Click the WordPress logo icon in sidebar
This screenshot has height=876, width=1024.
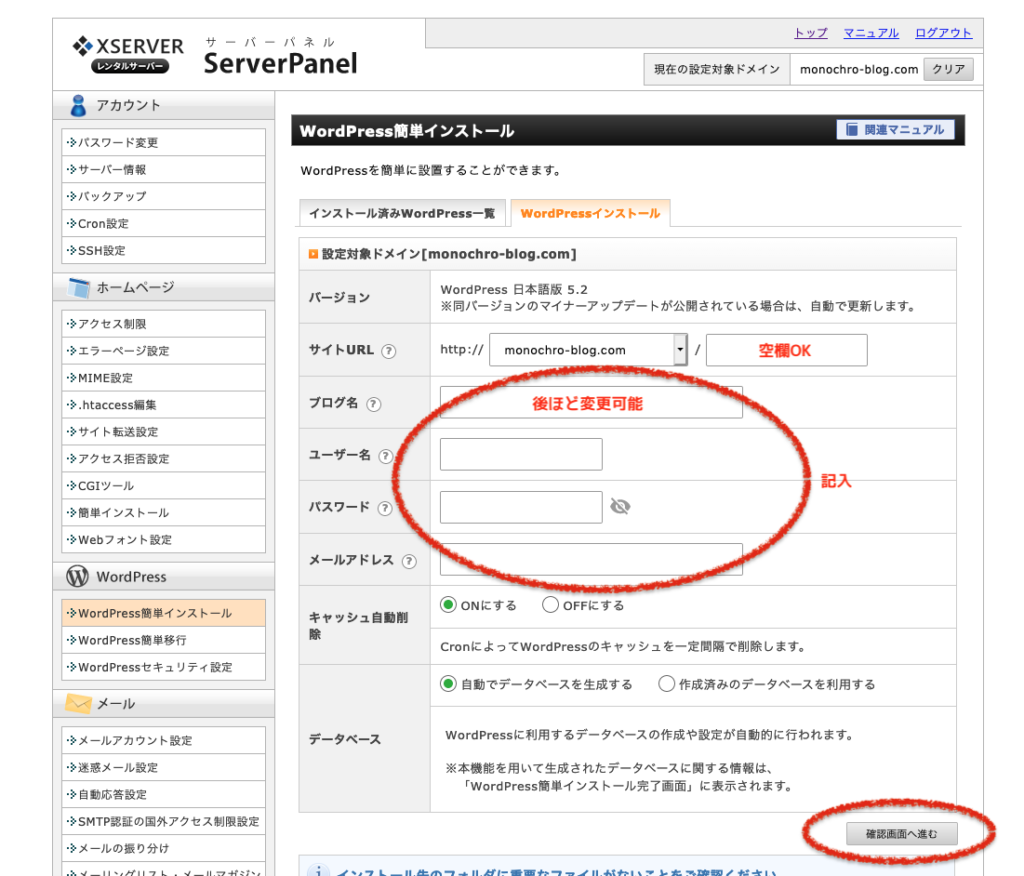coord(78,576)
